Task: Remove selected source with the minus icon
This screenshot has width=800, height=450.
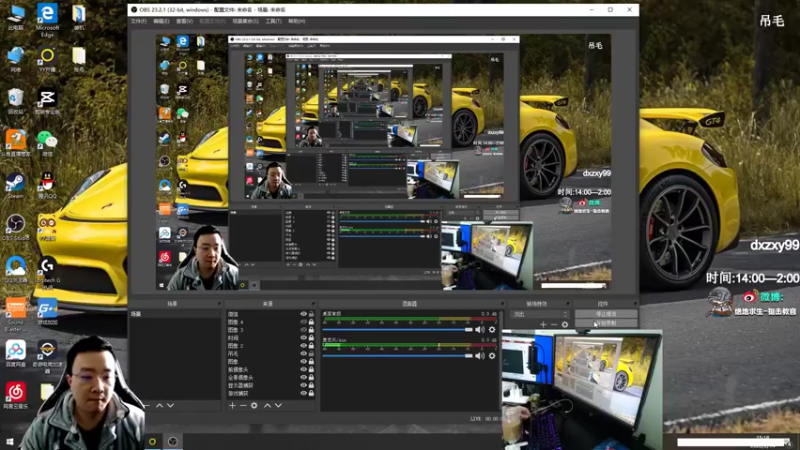Action: pyautogui.click(x=243, y=406)
